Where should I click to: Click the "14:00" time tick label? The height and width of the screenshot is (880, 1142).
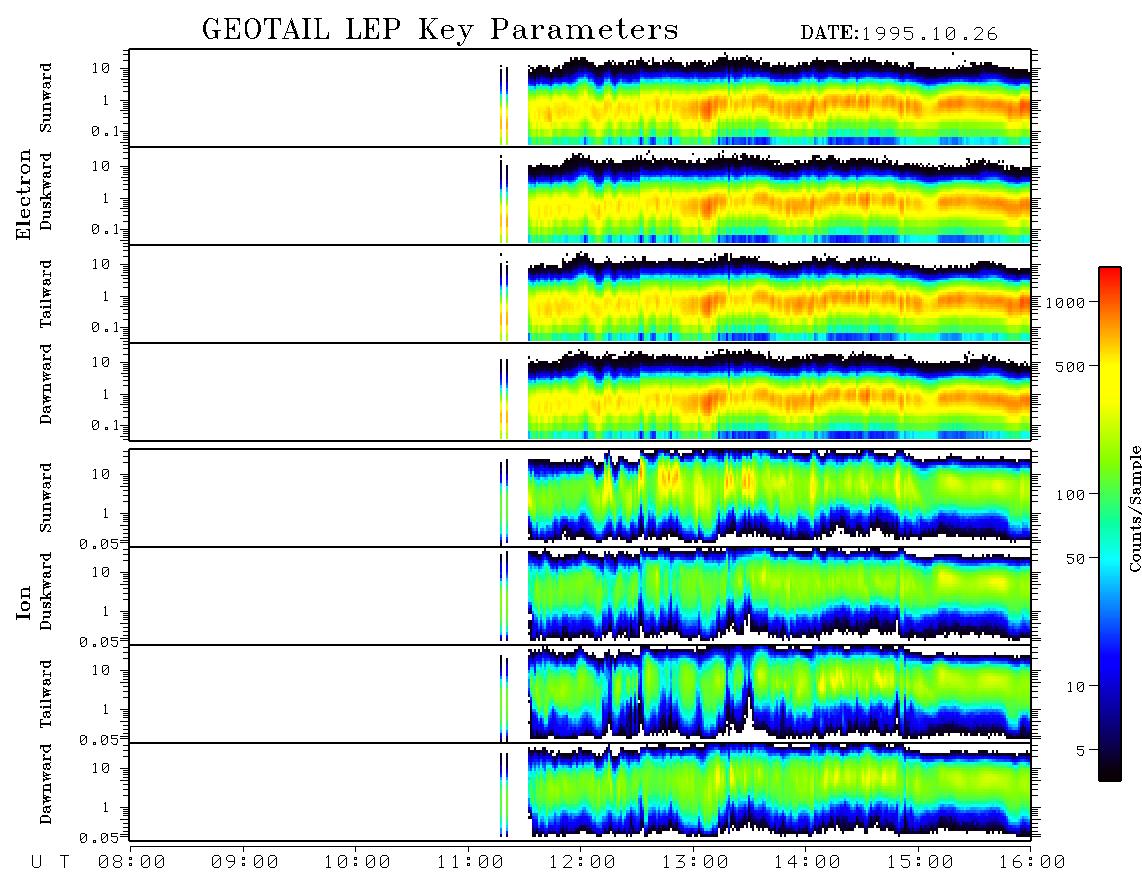click(807, 863)
